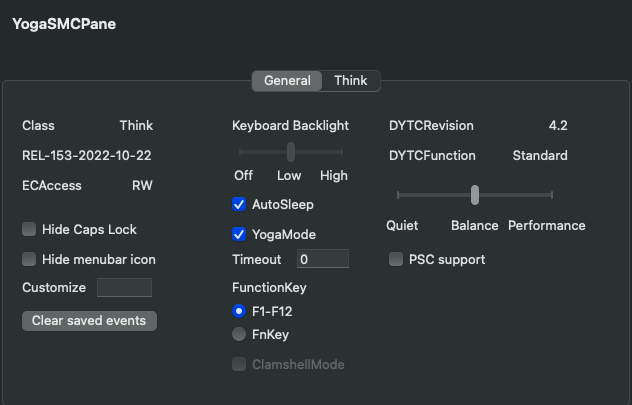
Task: Enable Hide Caps Lock checkbox
Action: 29,229
